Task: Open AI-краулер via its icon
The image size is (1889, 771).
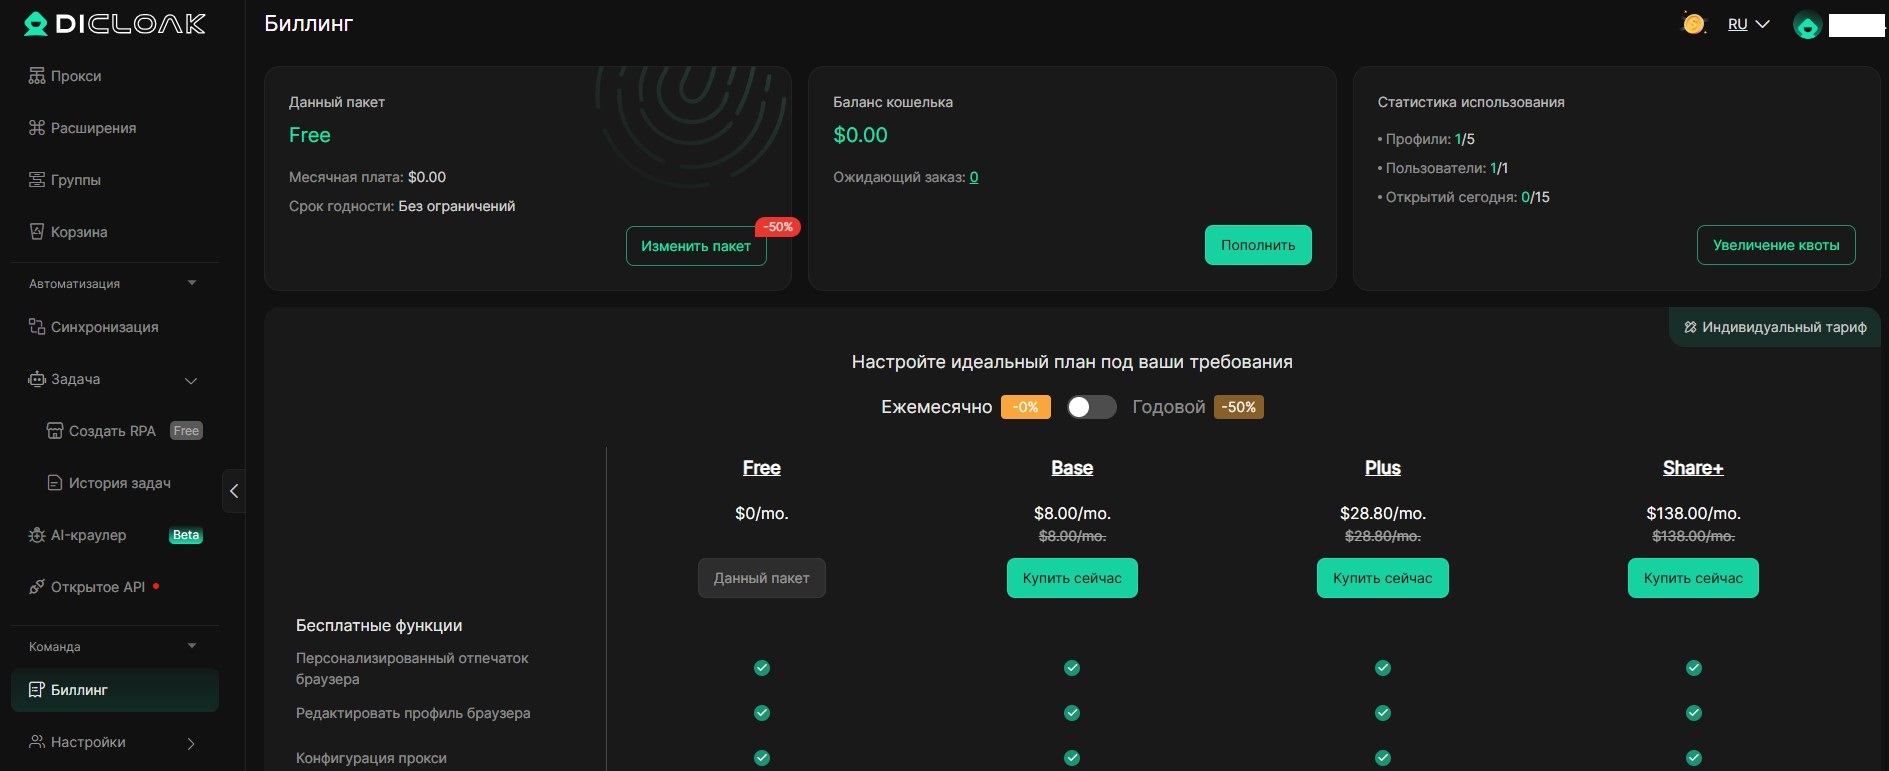Action: click(37, 535)
